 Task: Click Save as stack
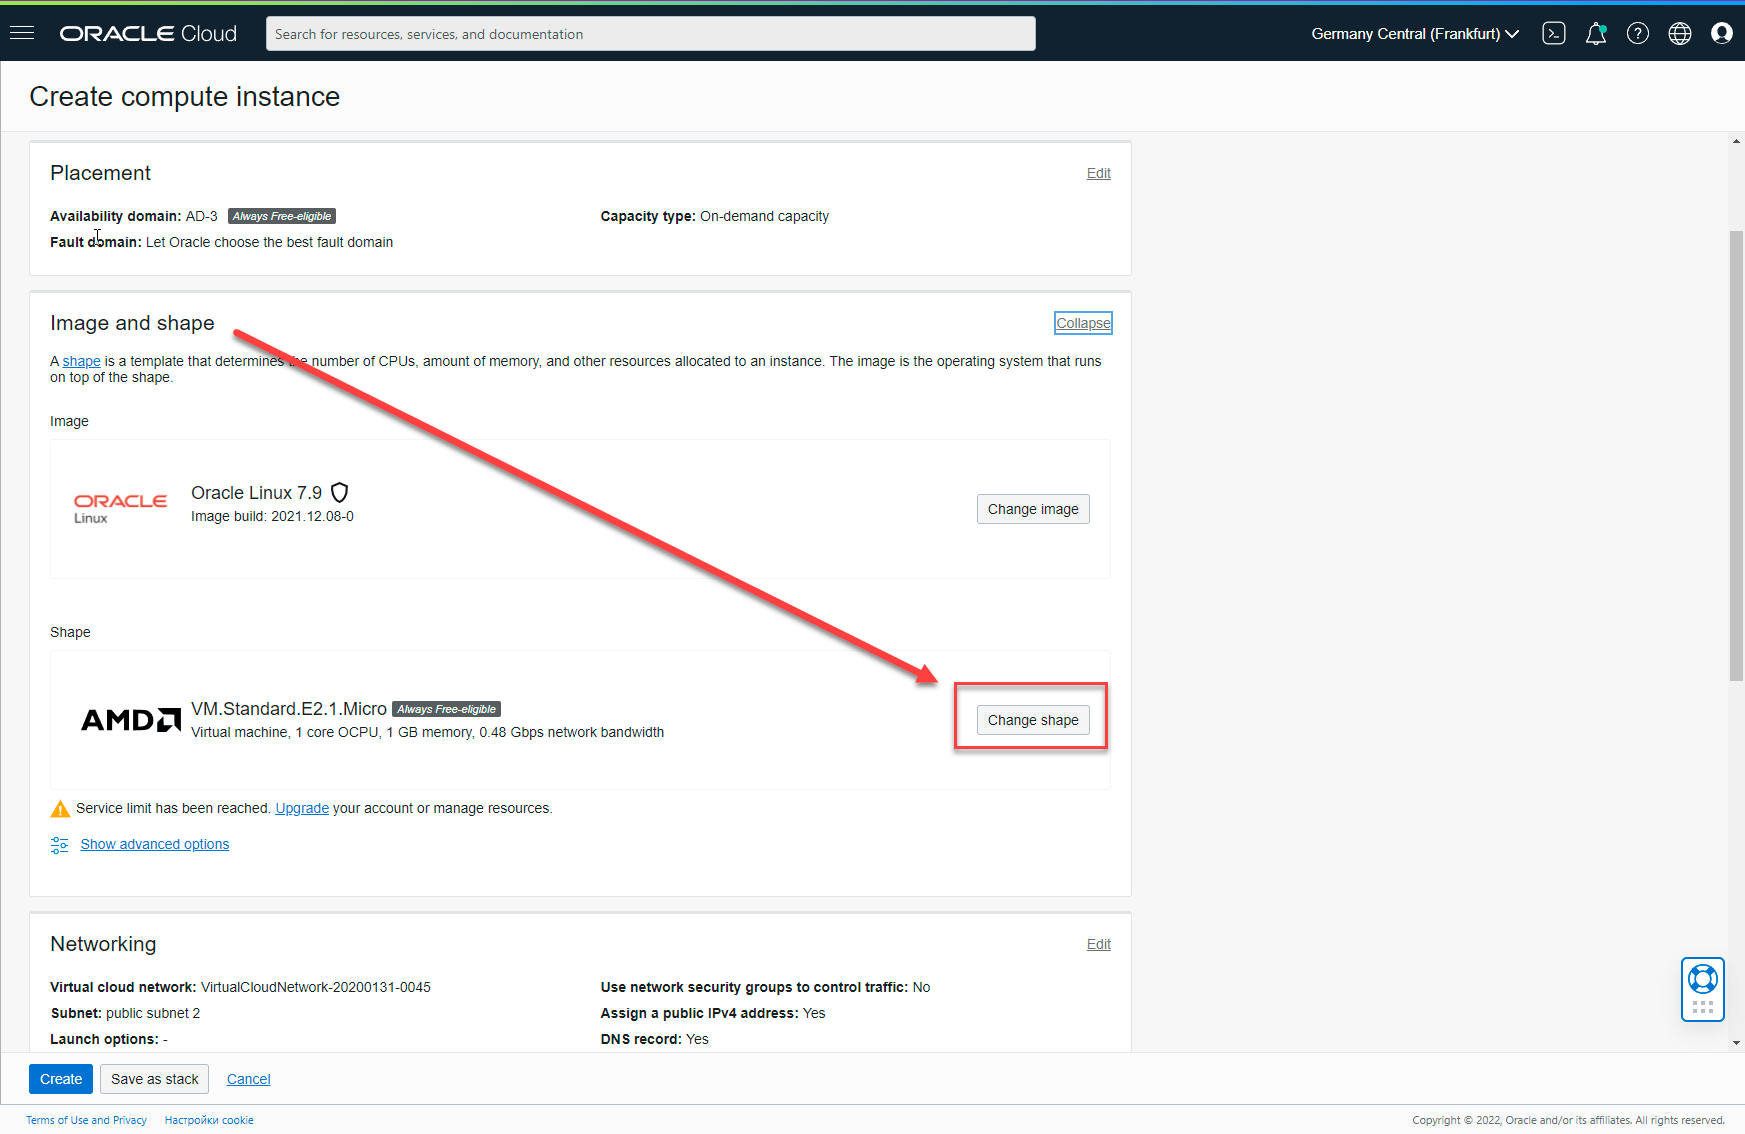pyautogui.click(x=155, y=1079)
